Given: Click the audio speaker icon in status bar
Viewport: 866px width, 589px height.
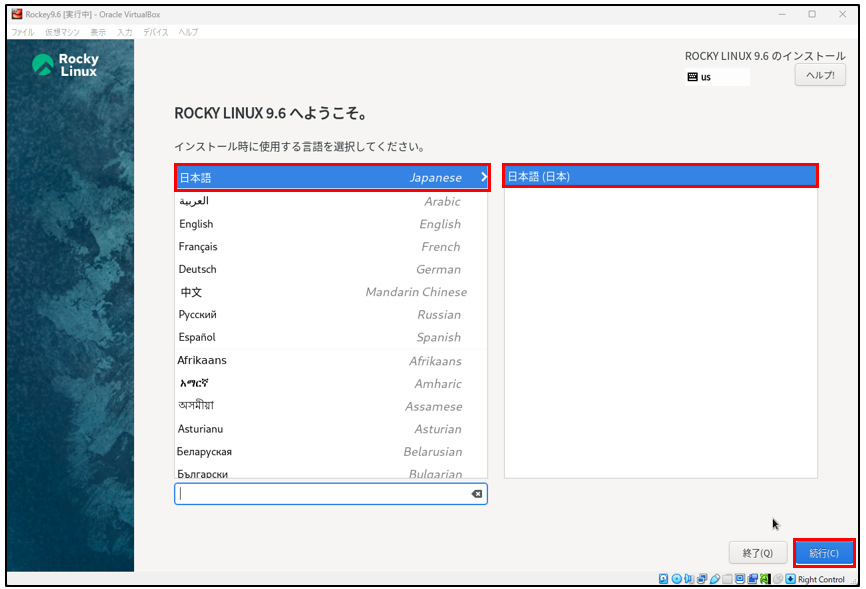Looking at the screenshot, I should pyautogui.click(x=690, y=579).
